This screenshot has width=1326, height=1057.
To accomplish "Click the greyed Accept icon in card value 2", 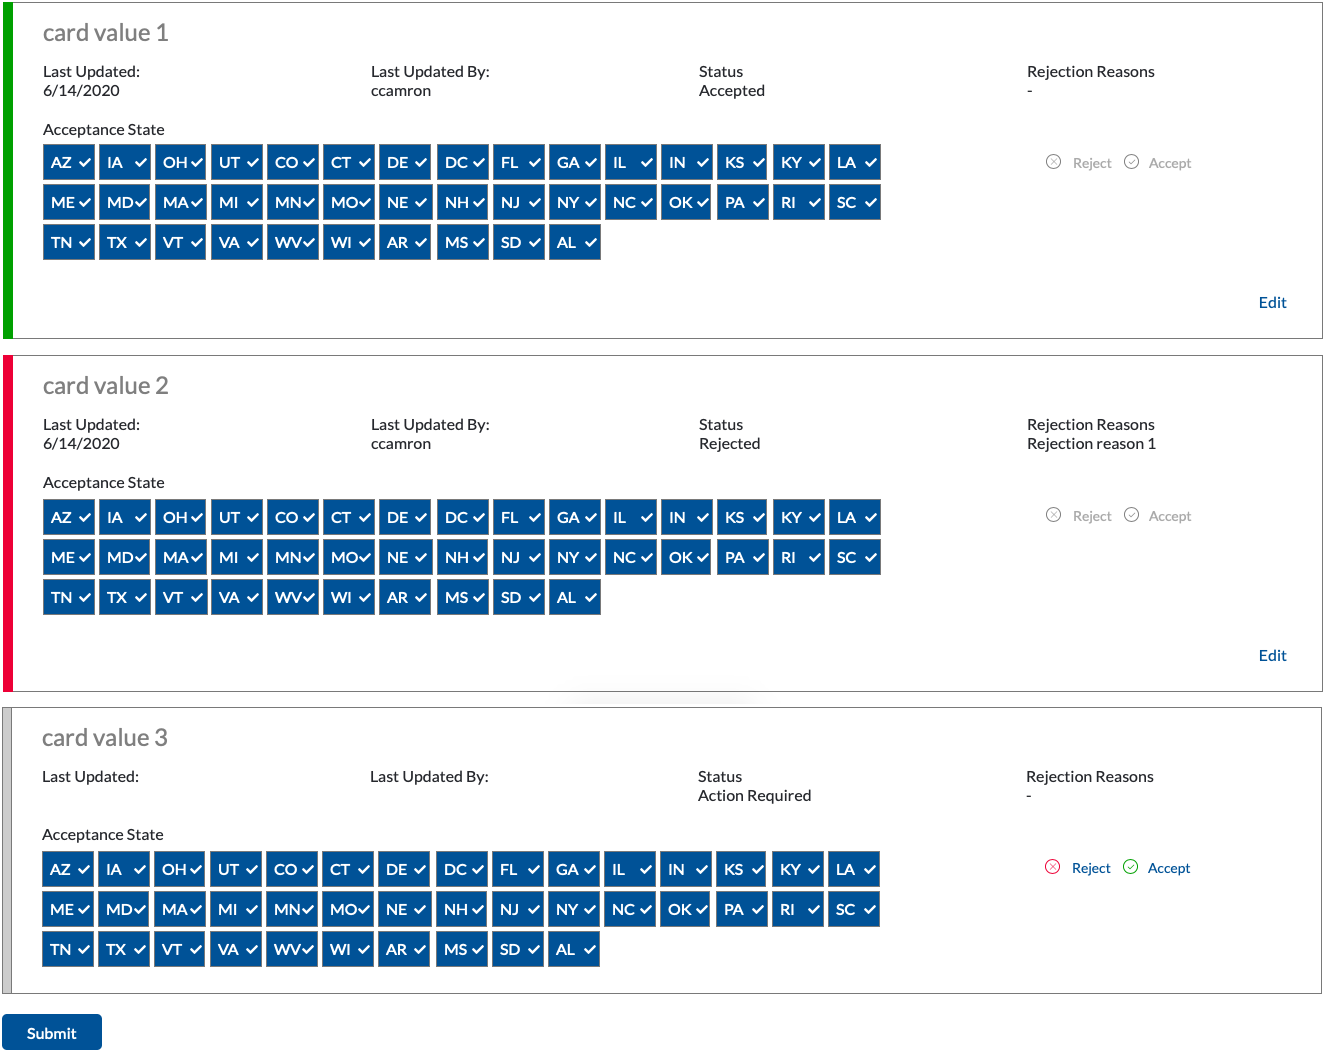I will click(x=1131, y=515).
